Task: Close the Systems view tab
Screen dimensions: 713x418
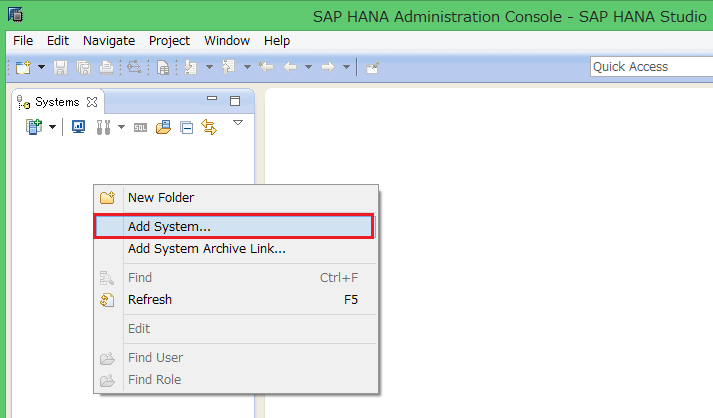Action: tap(92, 102)
